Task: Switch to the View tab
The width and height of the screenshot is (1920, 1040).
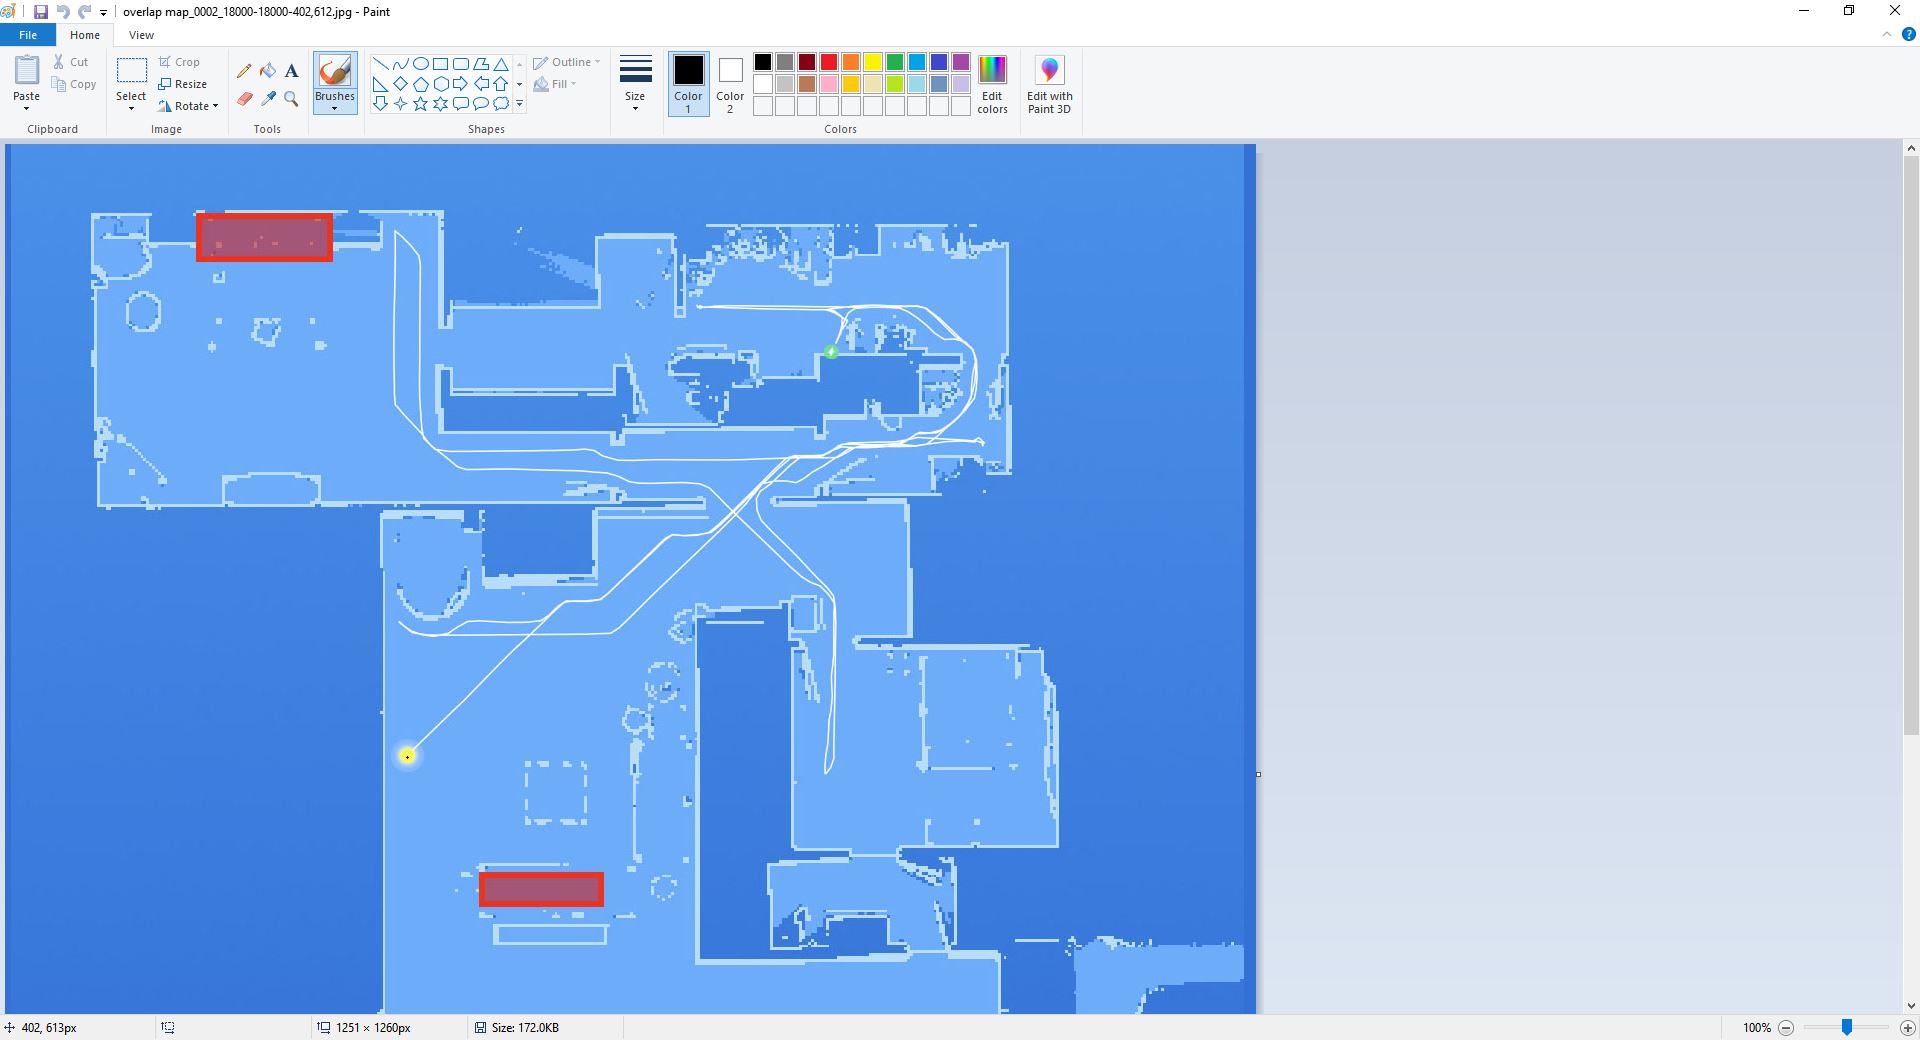Action: tap(141, 35)
